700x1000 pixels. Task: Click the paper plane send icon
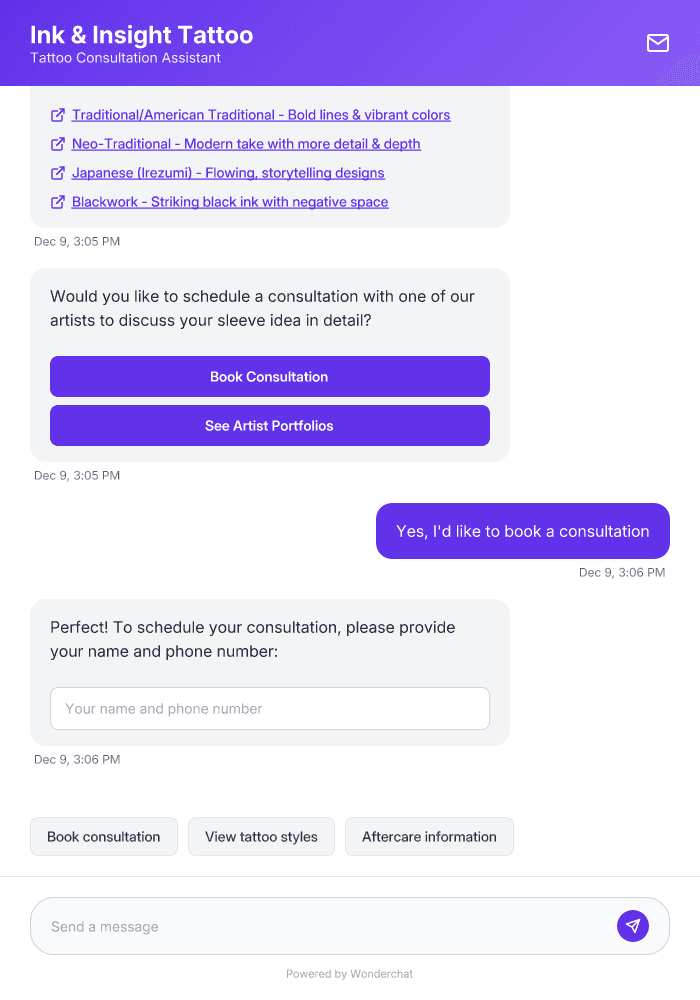633,925
